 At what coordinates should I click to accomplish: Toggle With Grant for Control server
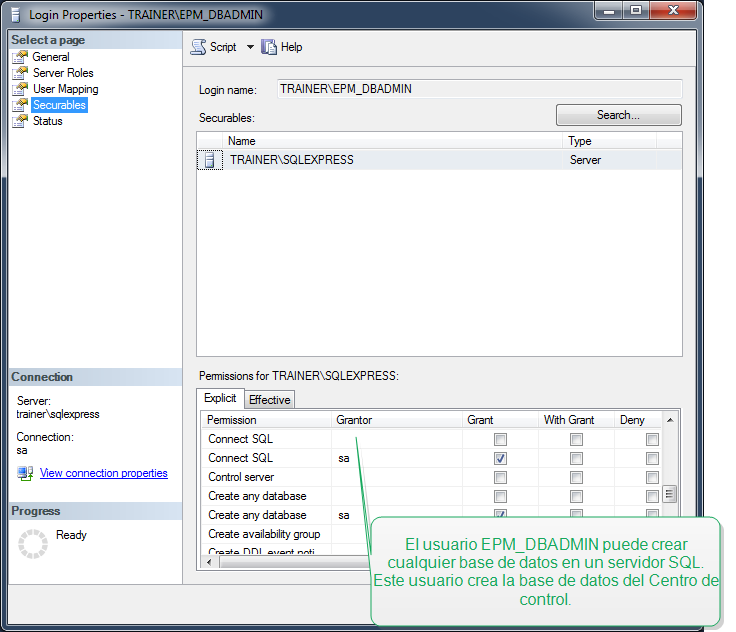[576, 478]
